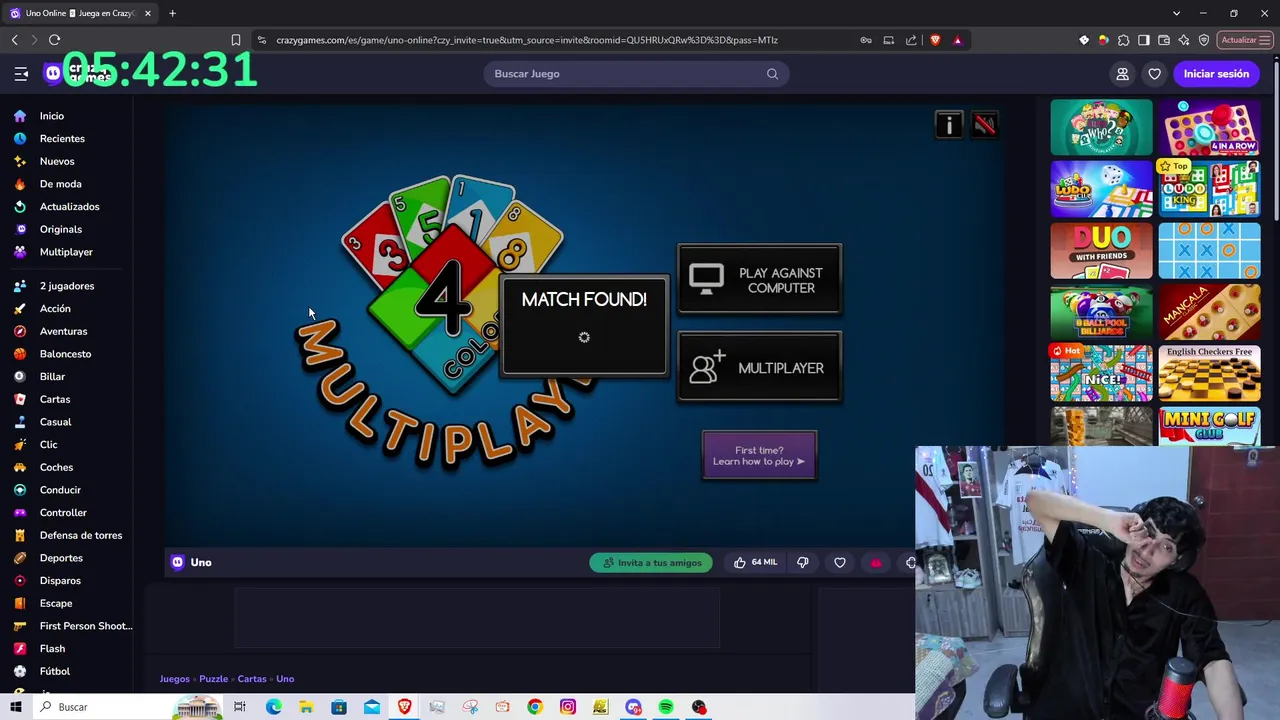Open Actualizados in the sidebar
Viewport: 1280px width, 720px height.
point(69,207)
